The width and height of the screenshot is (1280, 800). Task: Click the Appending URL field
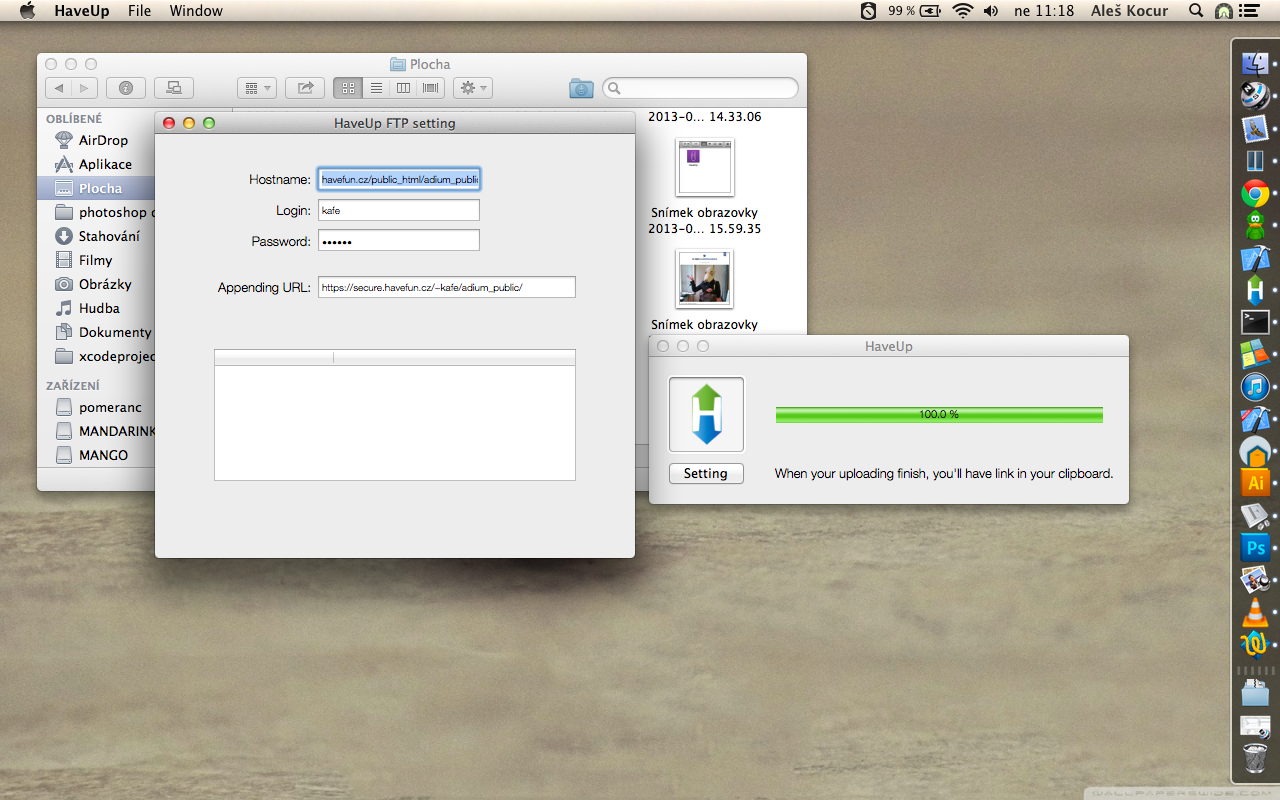click(x=447, y=287)
